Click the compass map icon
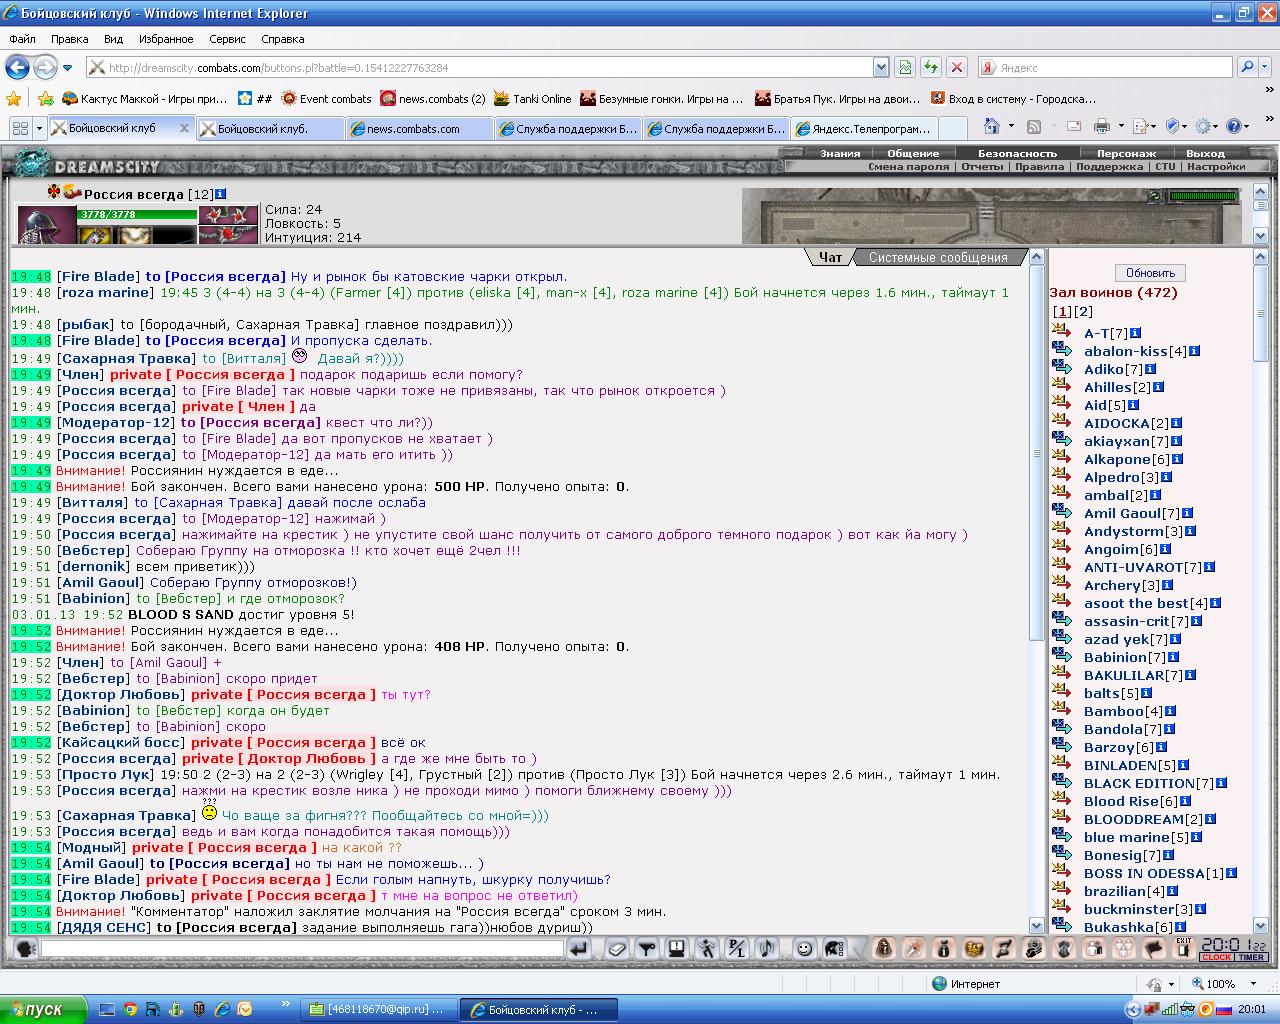This screenshot has width=1280, height=1024. tap(914, 949)
